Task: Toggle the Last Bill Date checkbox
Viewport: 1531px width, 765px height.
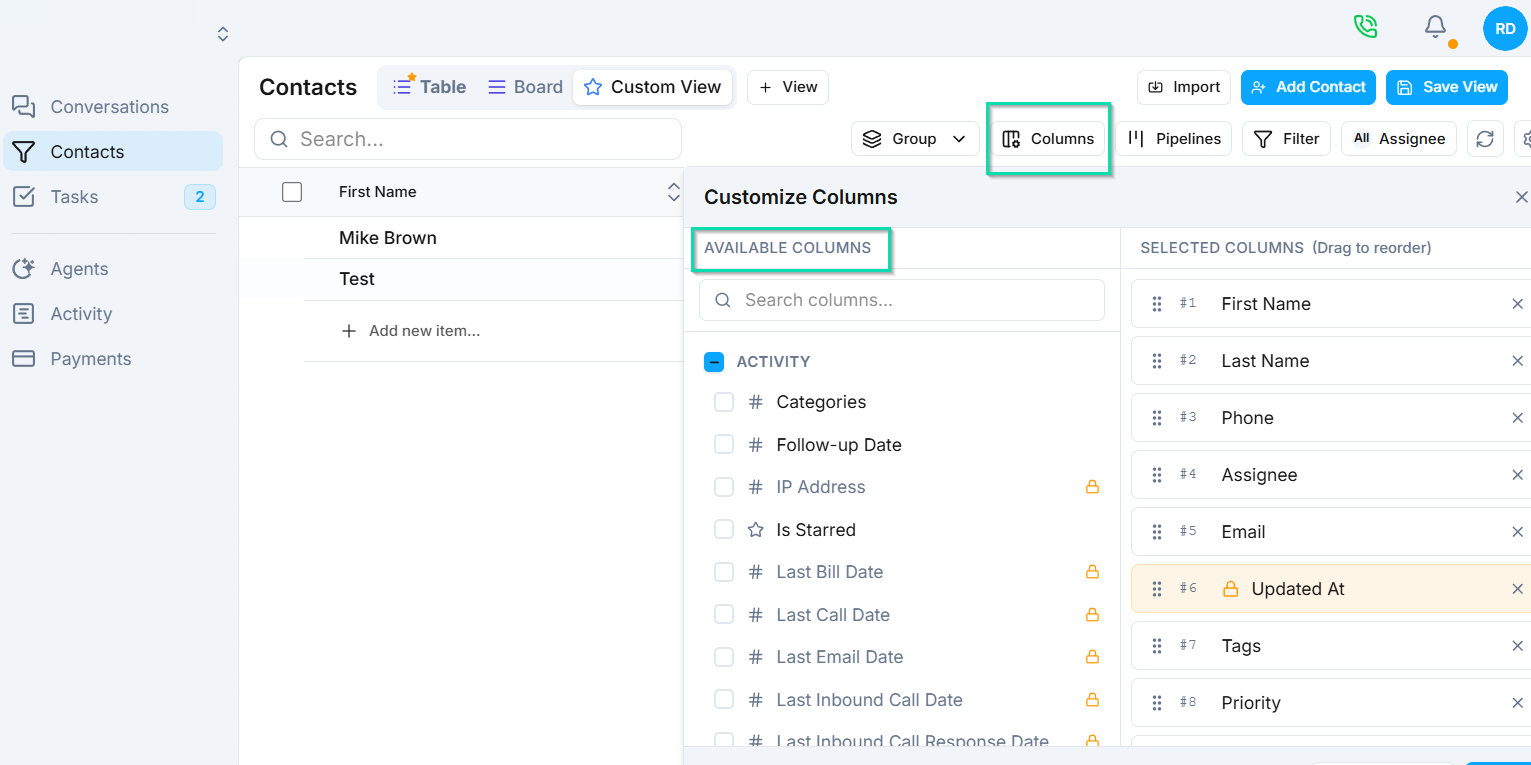Action: [724, 572]
